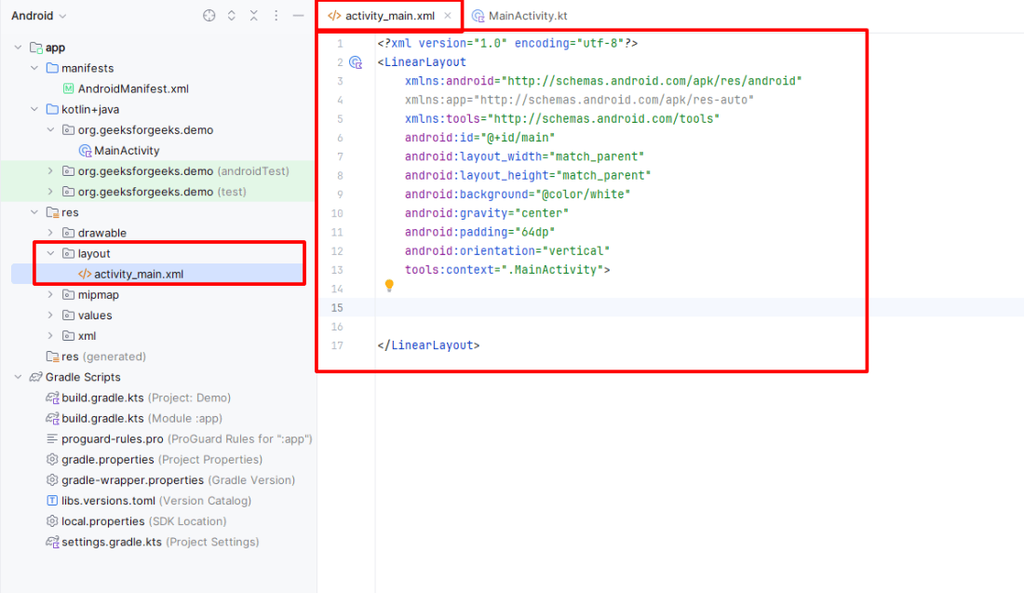This screenshot has width=1024, height=593.
Task: Click the android:id="@+id/main" attribute line
Action: [x=480, y=138]
